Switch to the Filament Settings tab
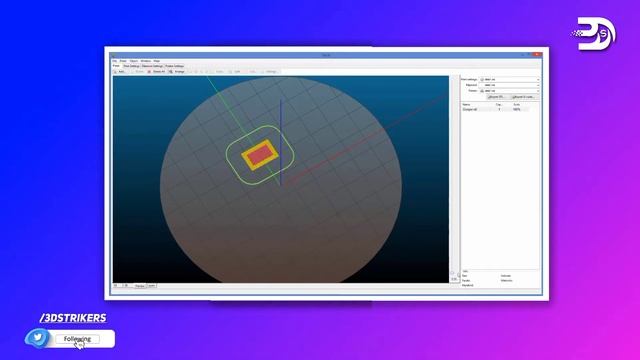Image resolution: width=640 pixels, height=360 pixels. pyautogui.click(x=152, y=66)
